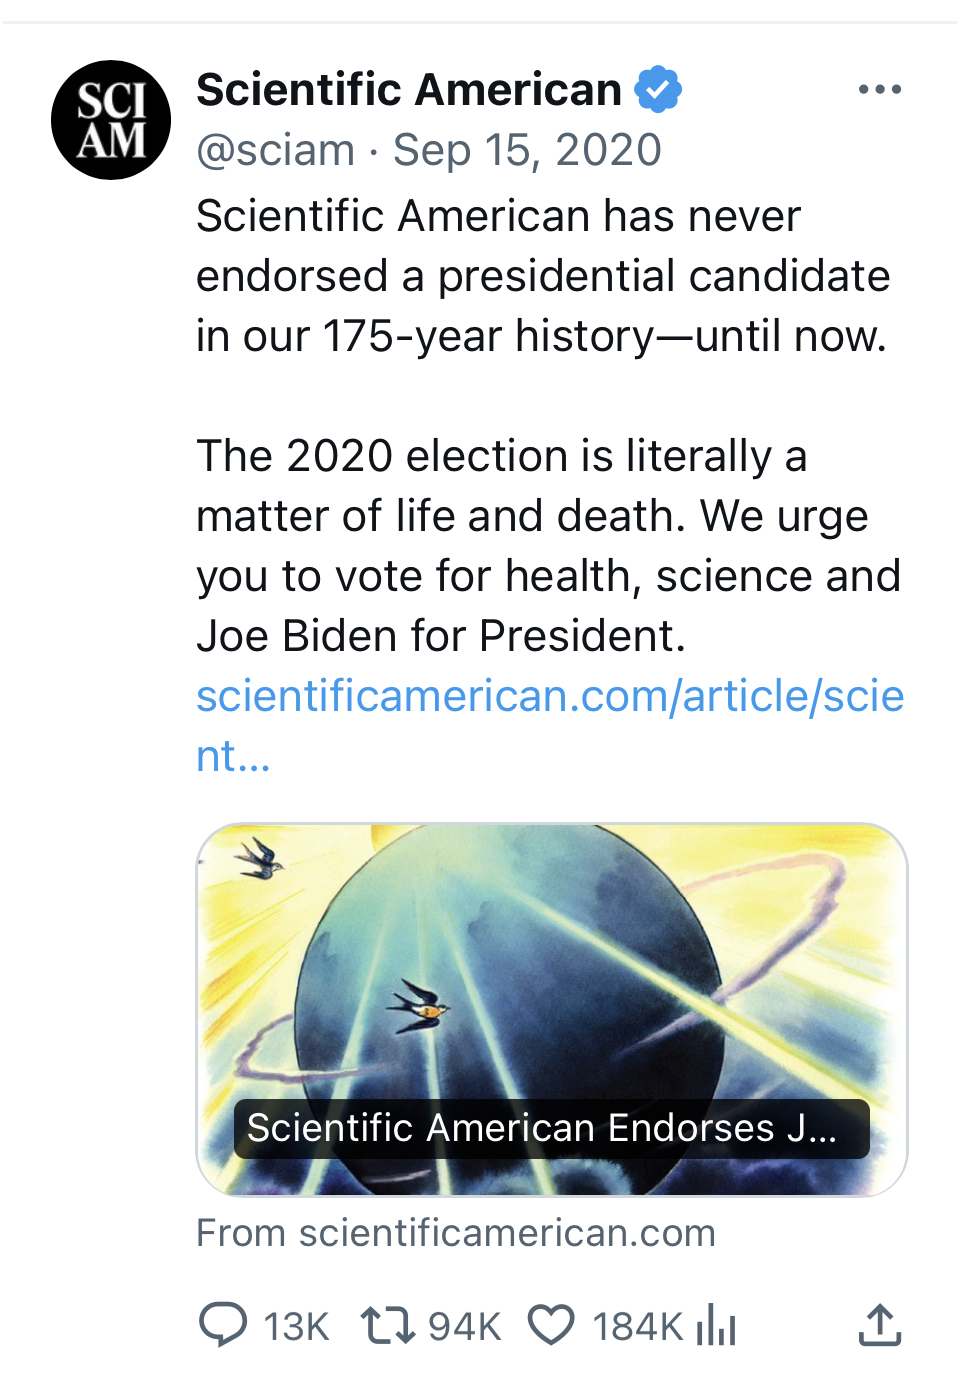960x1374 pixels.
Task: Tap the reply speech bubble icon
Action: click(223, 1325)
